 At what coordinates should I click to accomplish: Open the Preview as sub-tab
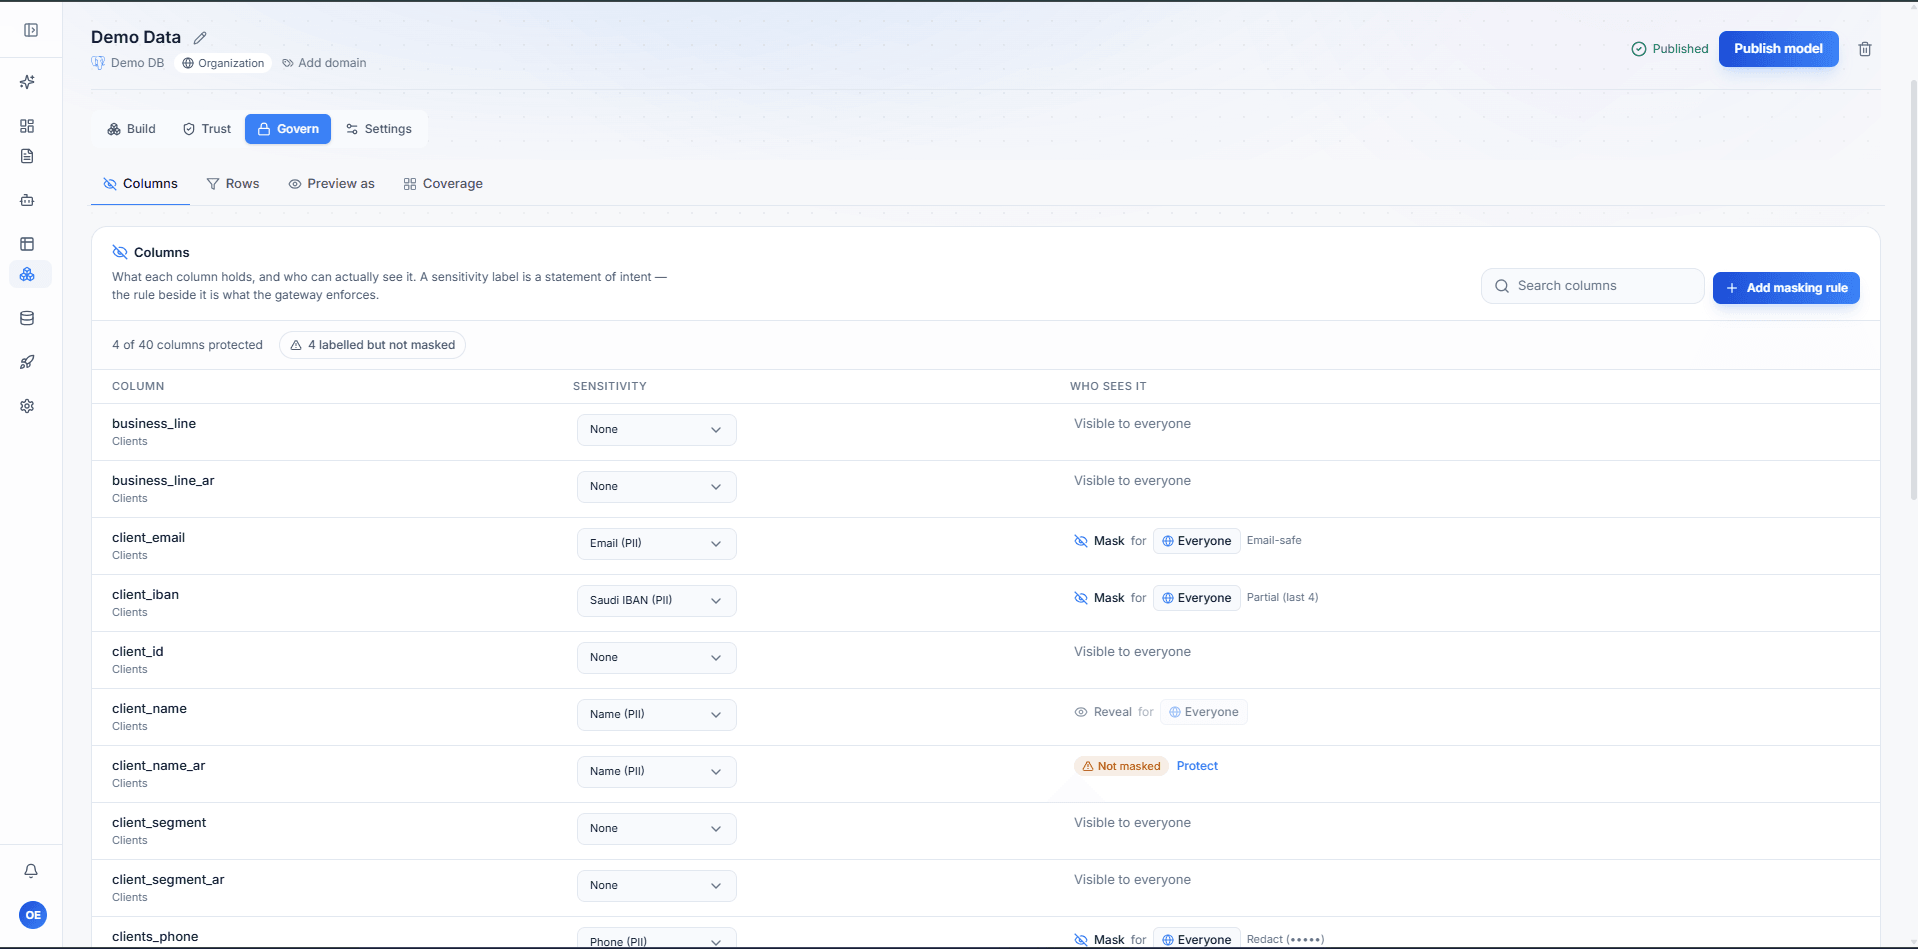click(331, 184)
